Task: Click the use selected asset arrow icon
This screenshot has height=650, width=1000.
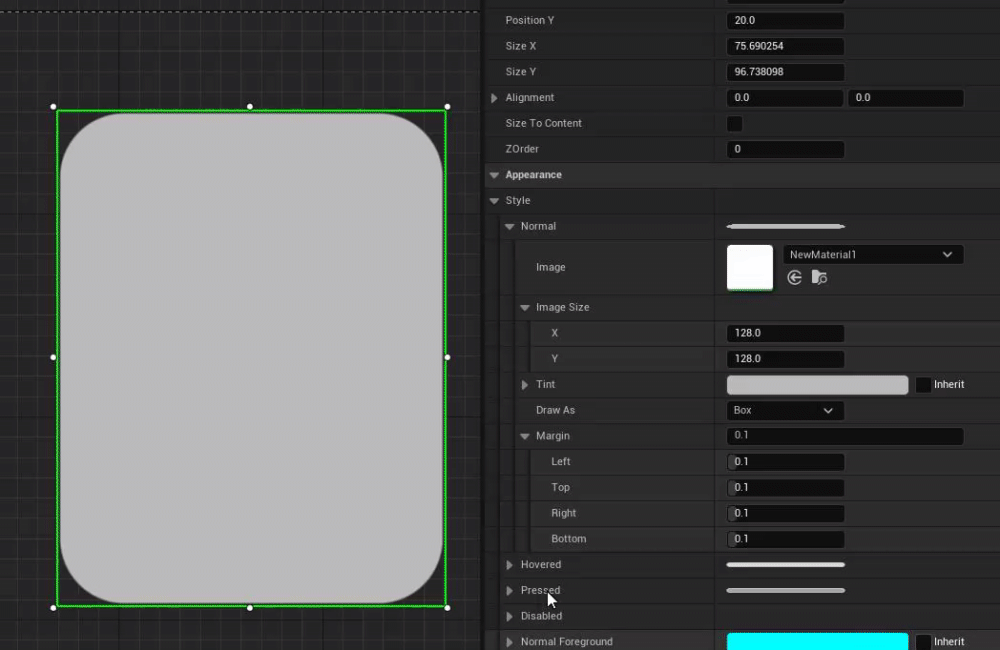Action: tap(795, 277)
